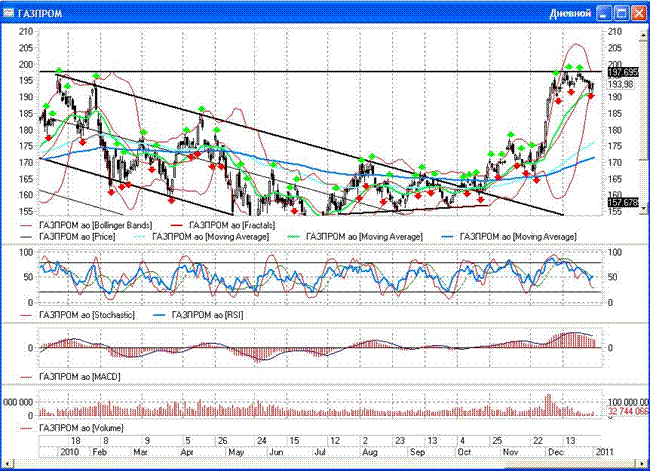Click the Dec month label on time axis
The height and width of the screenshot is (471, 650).
tap(555, 452)
